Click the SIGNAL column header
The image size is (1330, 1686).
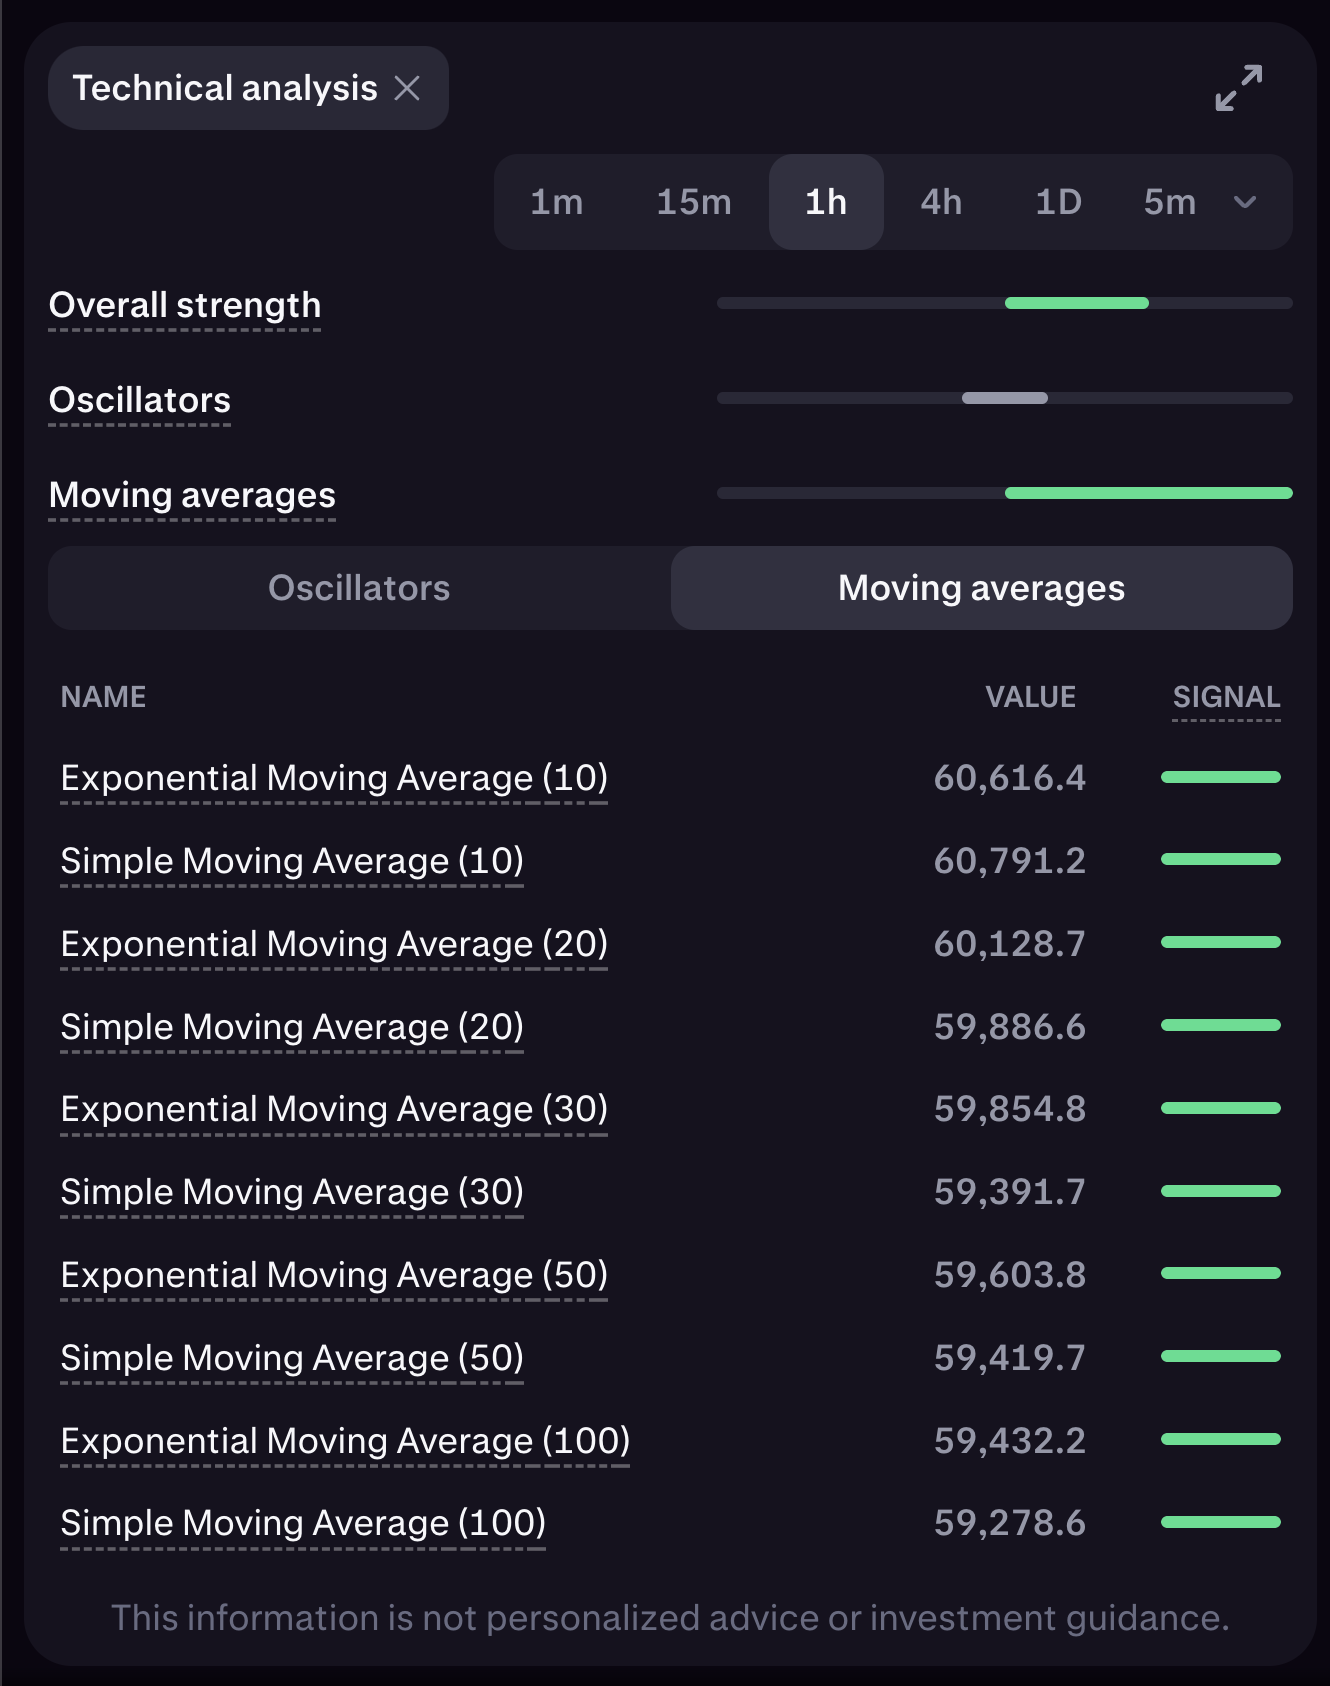pos(1226,697)
